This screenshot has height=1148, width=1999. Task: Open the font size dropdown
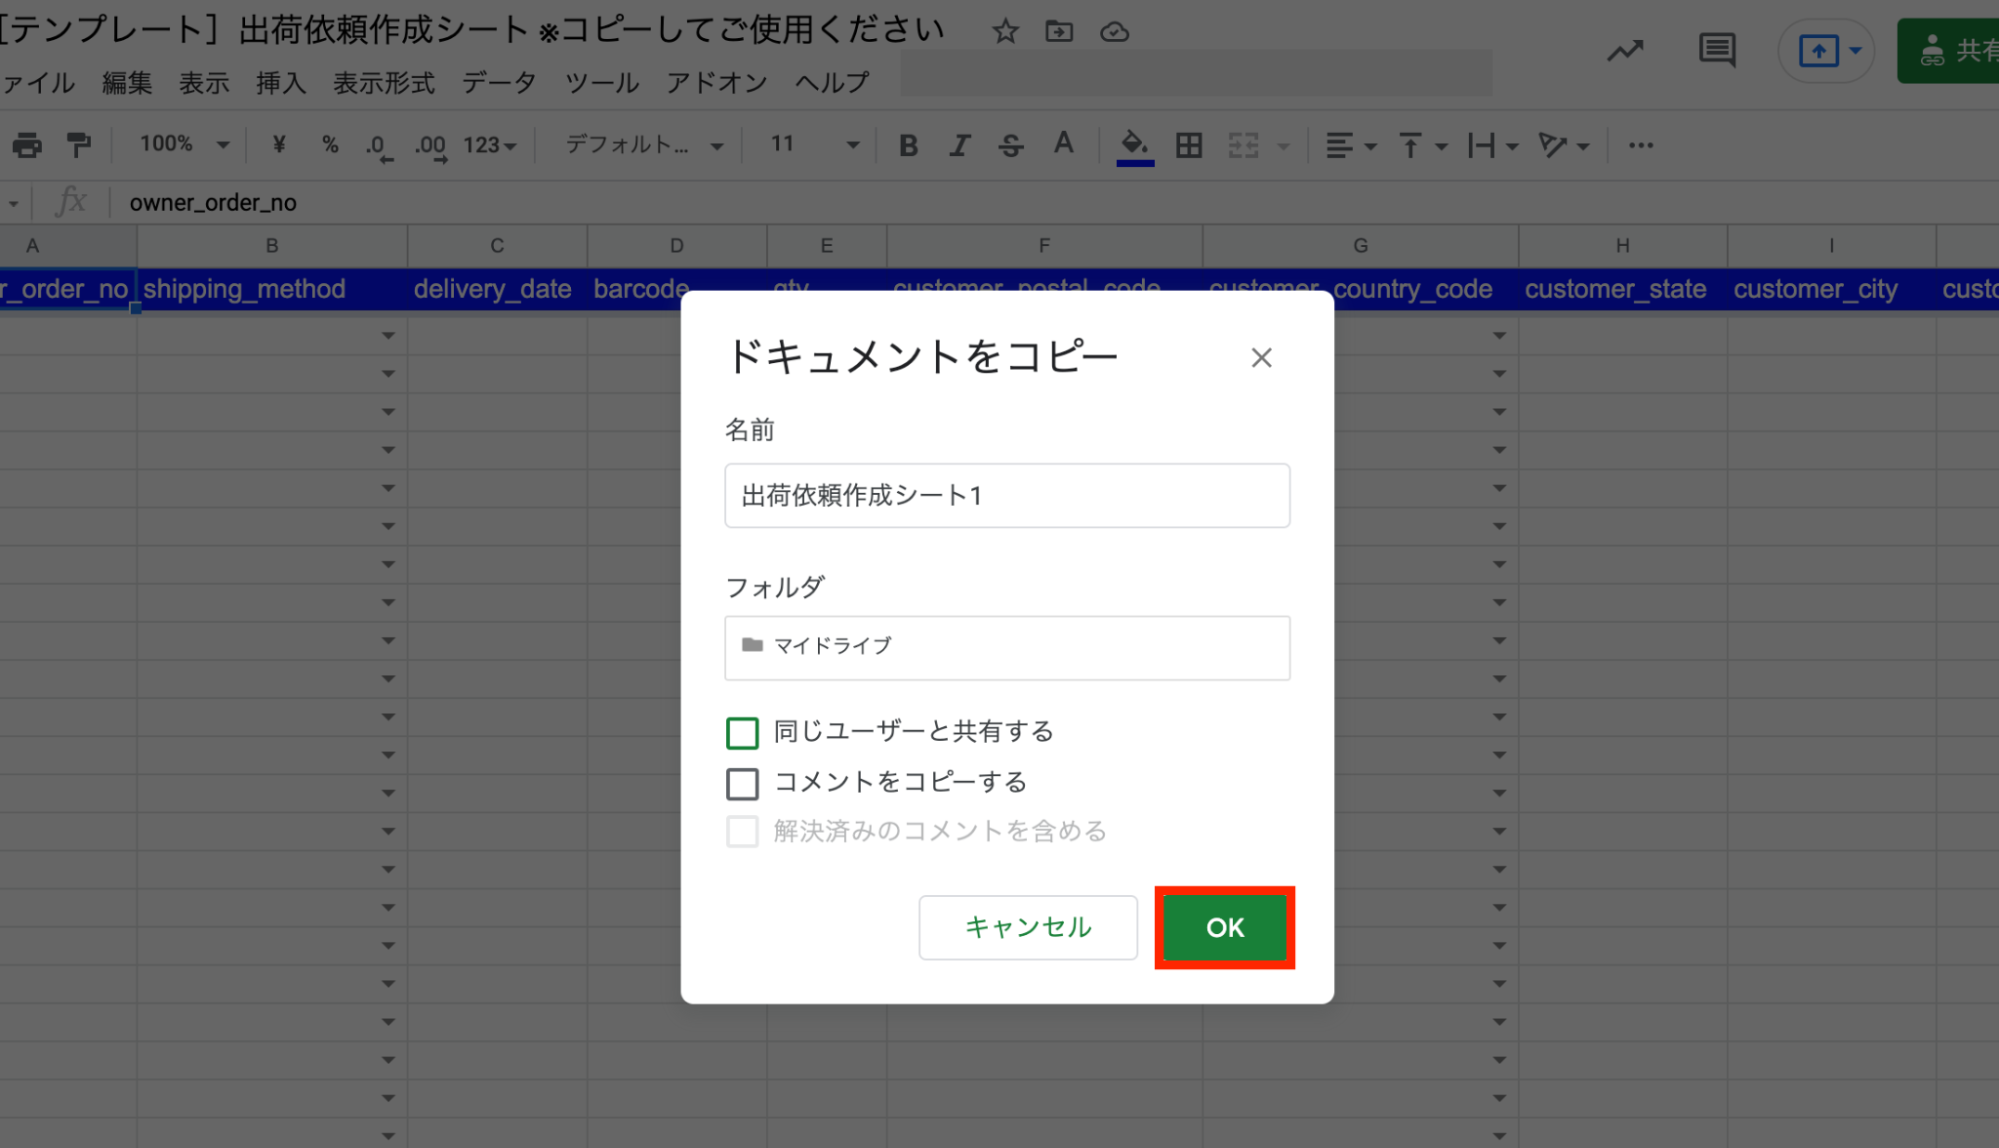coord(810,144)
